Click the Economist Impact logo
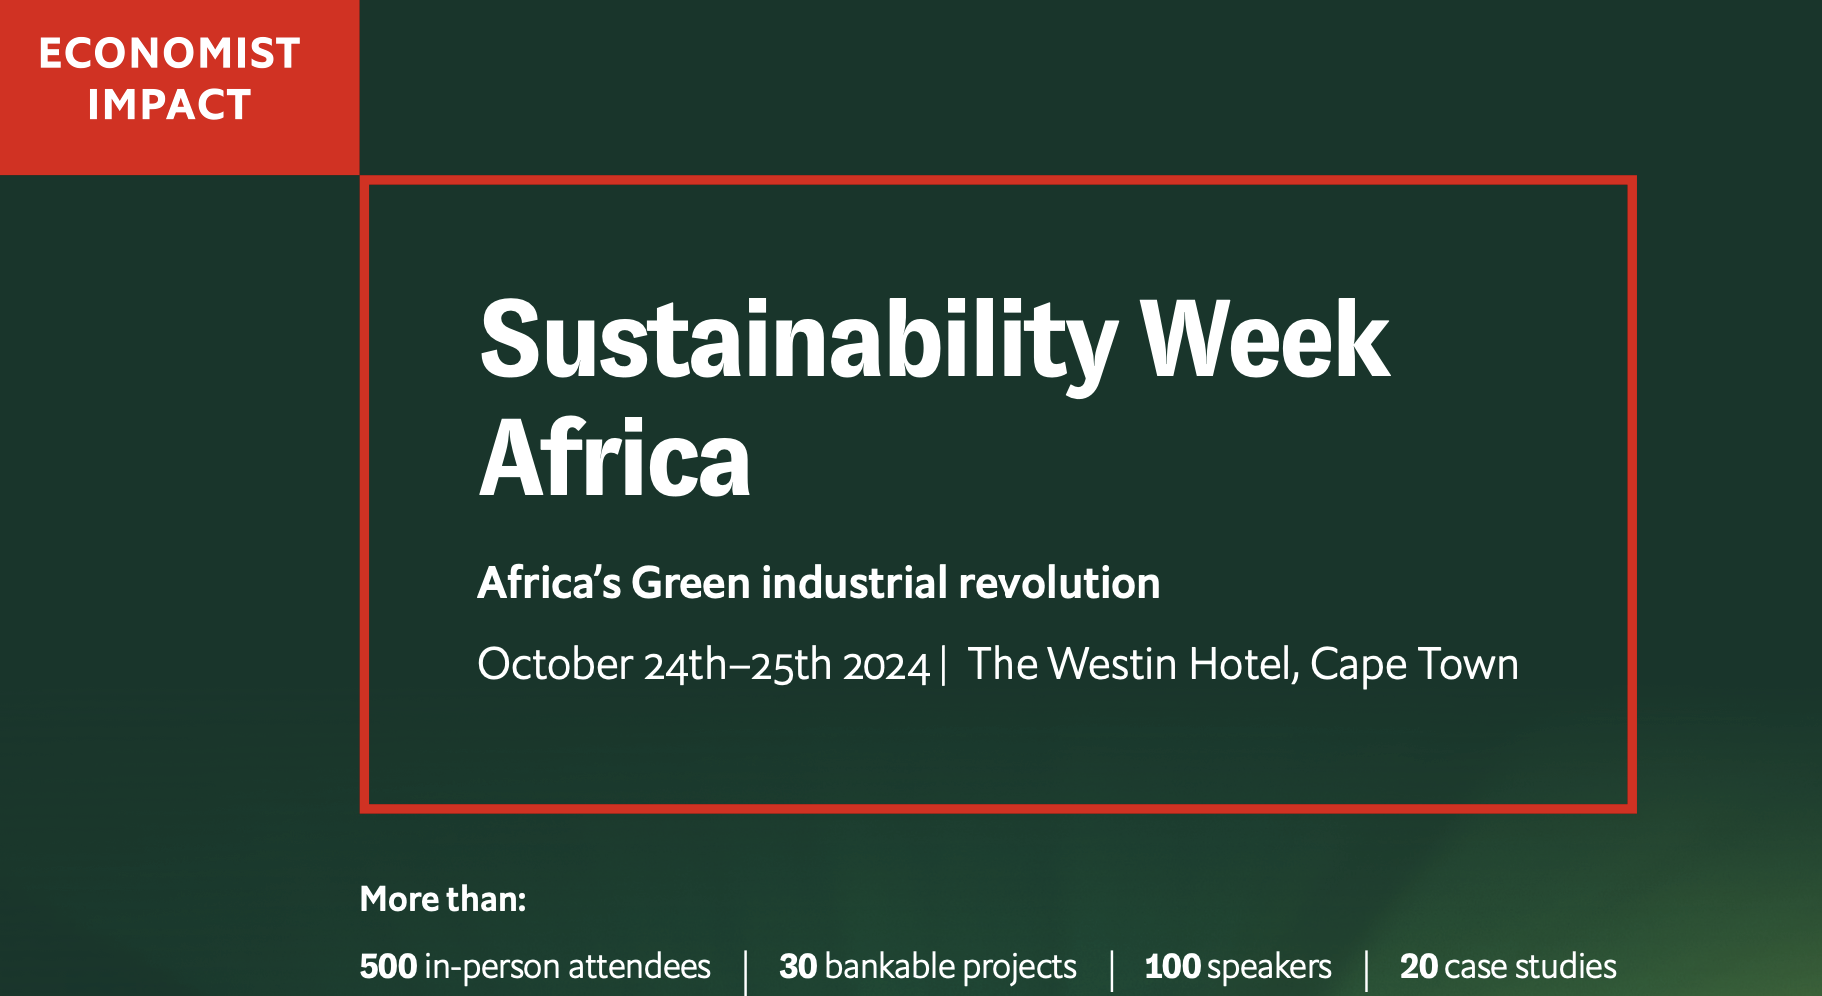 (x=179, y=87)
